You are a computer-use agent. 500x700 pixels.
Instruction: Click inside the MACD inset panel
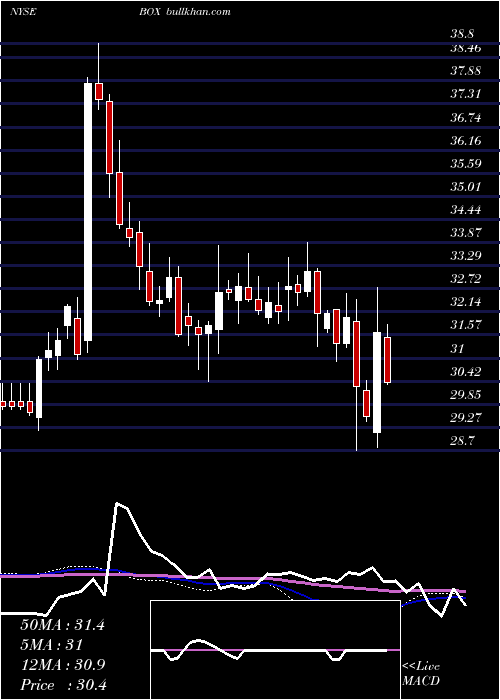pos(275,650)
